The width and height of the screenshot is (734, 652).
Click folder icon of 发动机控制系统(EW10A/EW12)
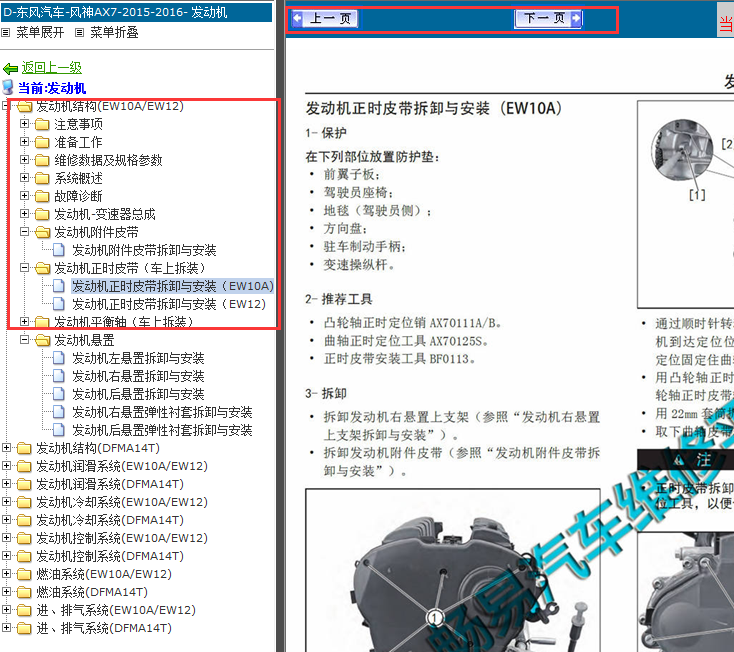point(24,538)
